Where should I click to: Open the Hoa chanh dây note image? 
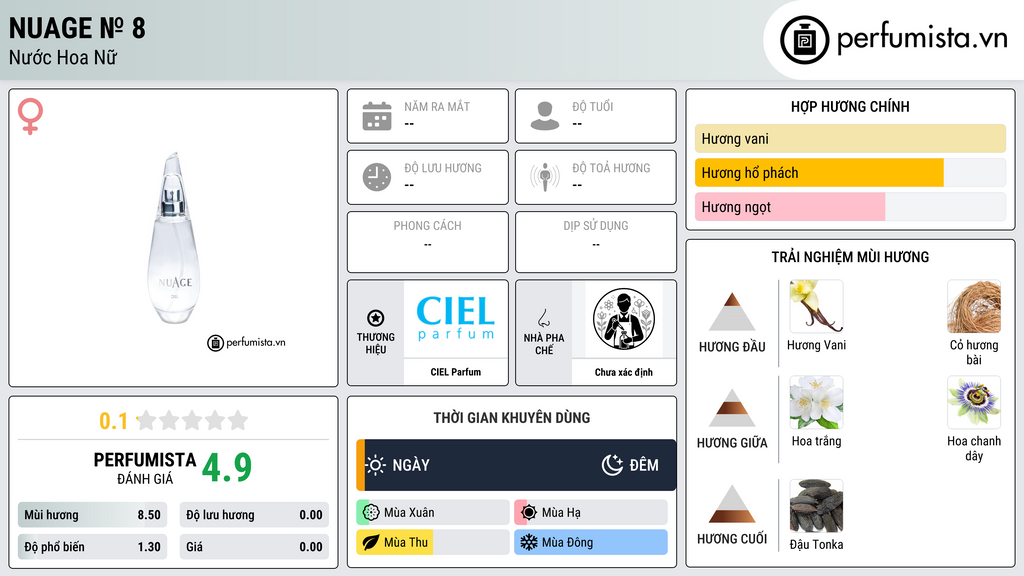(974, 402)
